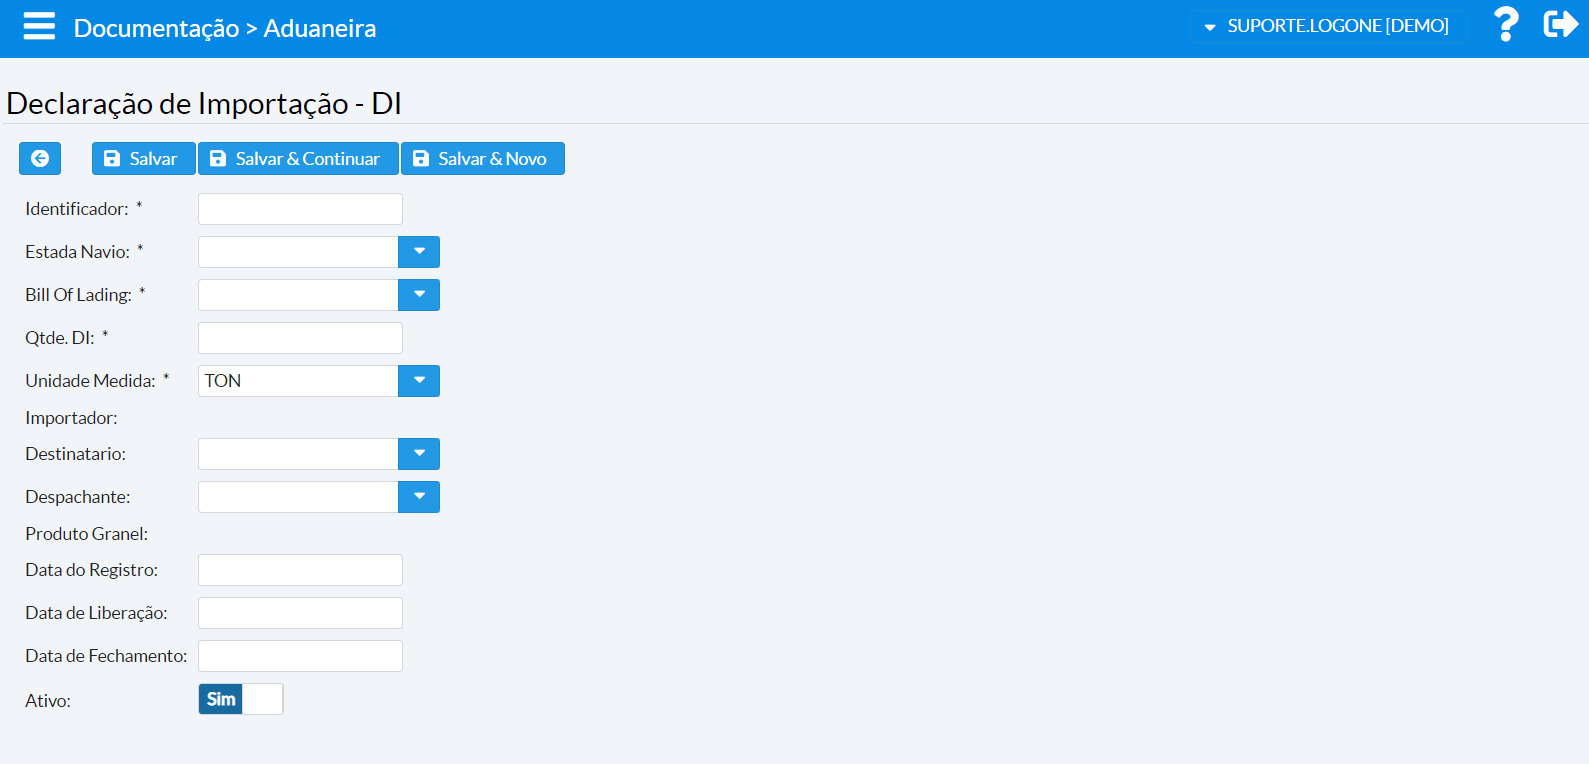
Task: Click Salvar & Novo button
Action: [482, 159]
